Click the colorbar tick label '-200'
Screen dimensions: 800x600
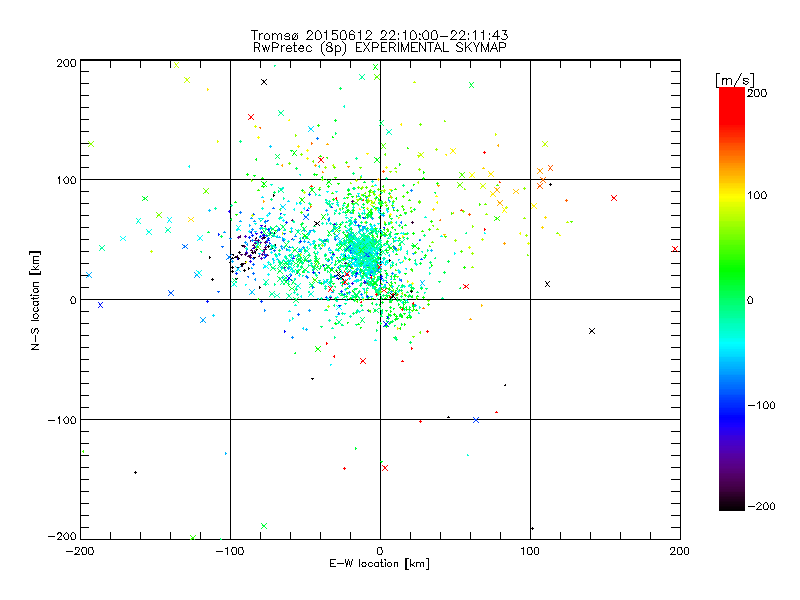pyautogui.click(x=761, y=506)
